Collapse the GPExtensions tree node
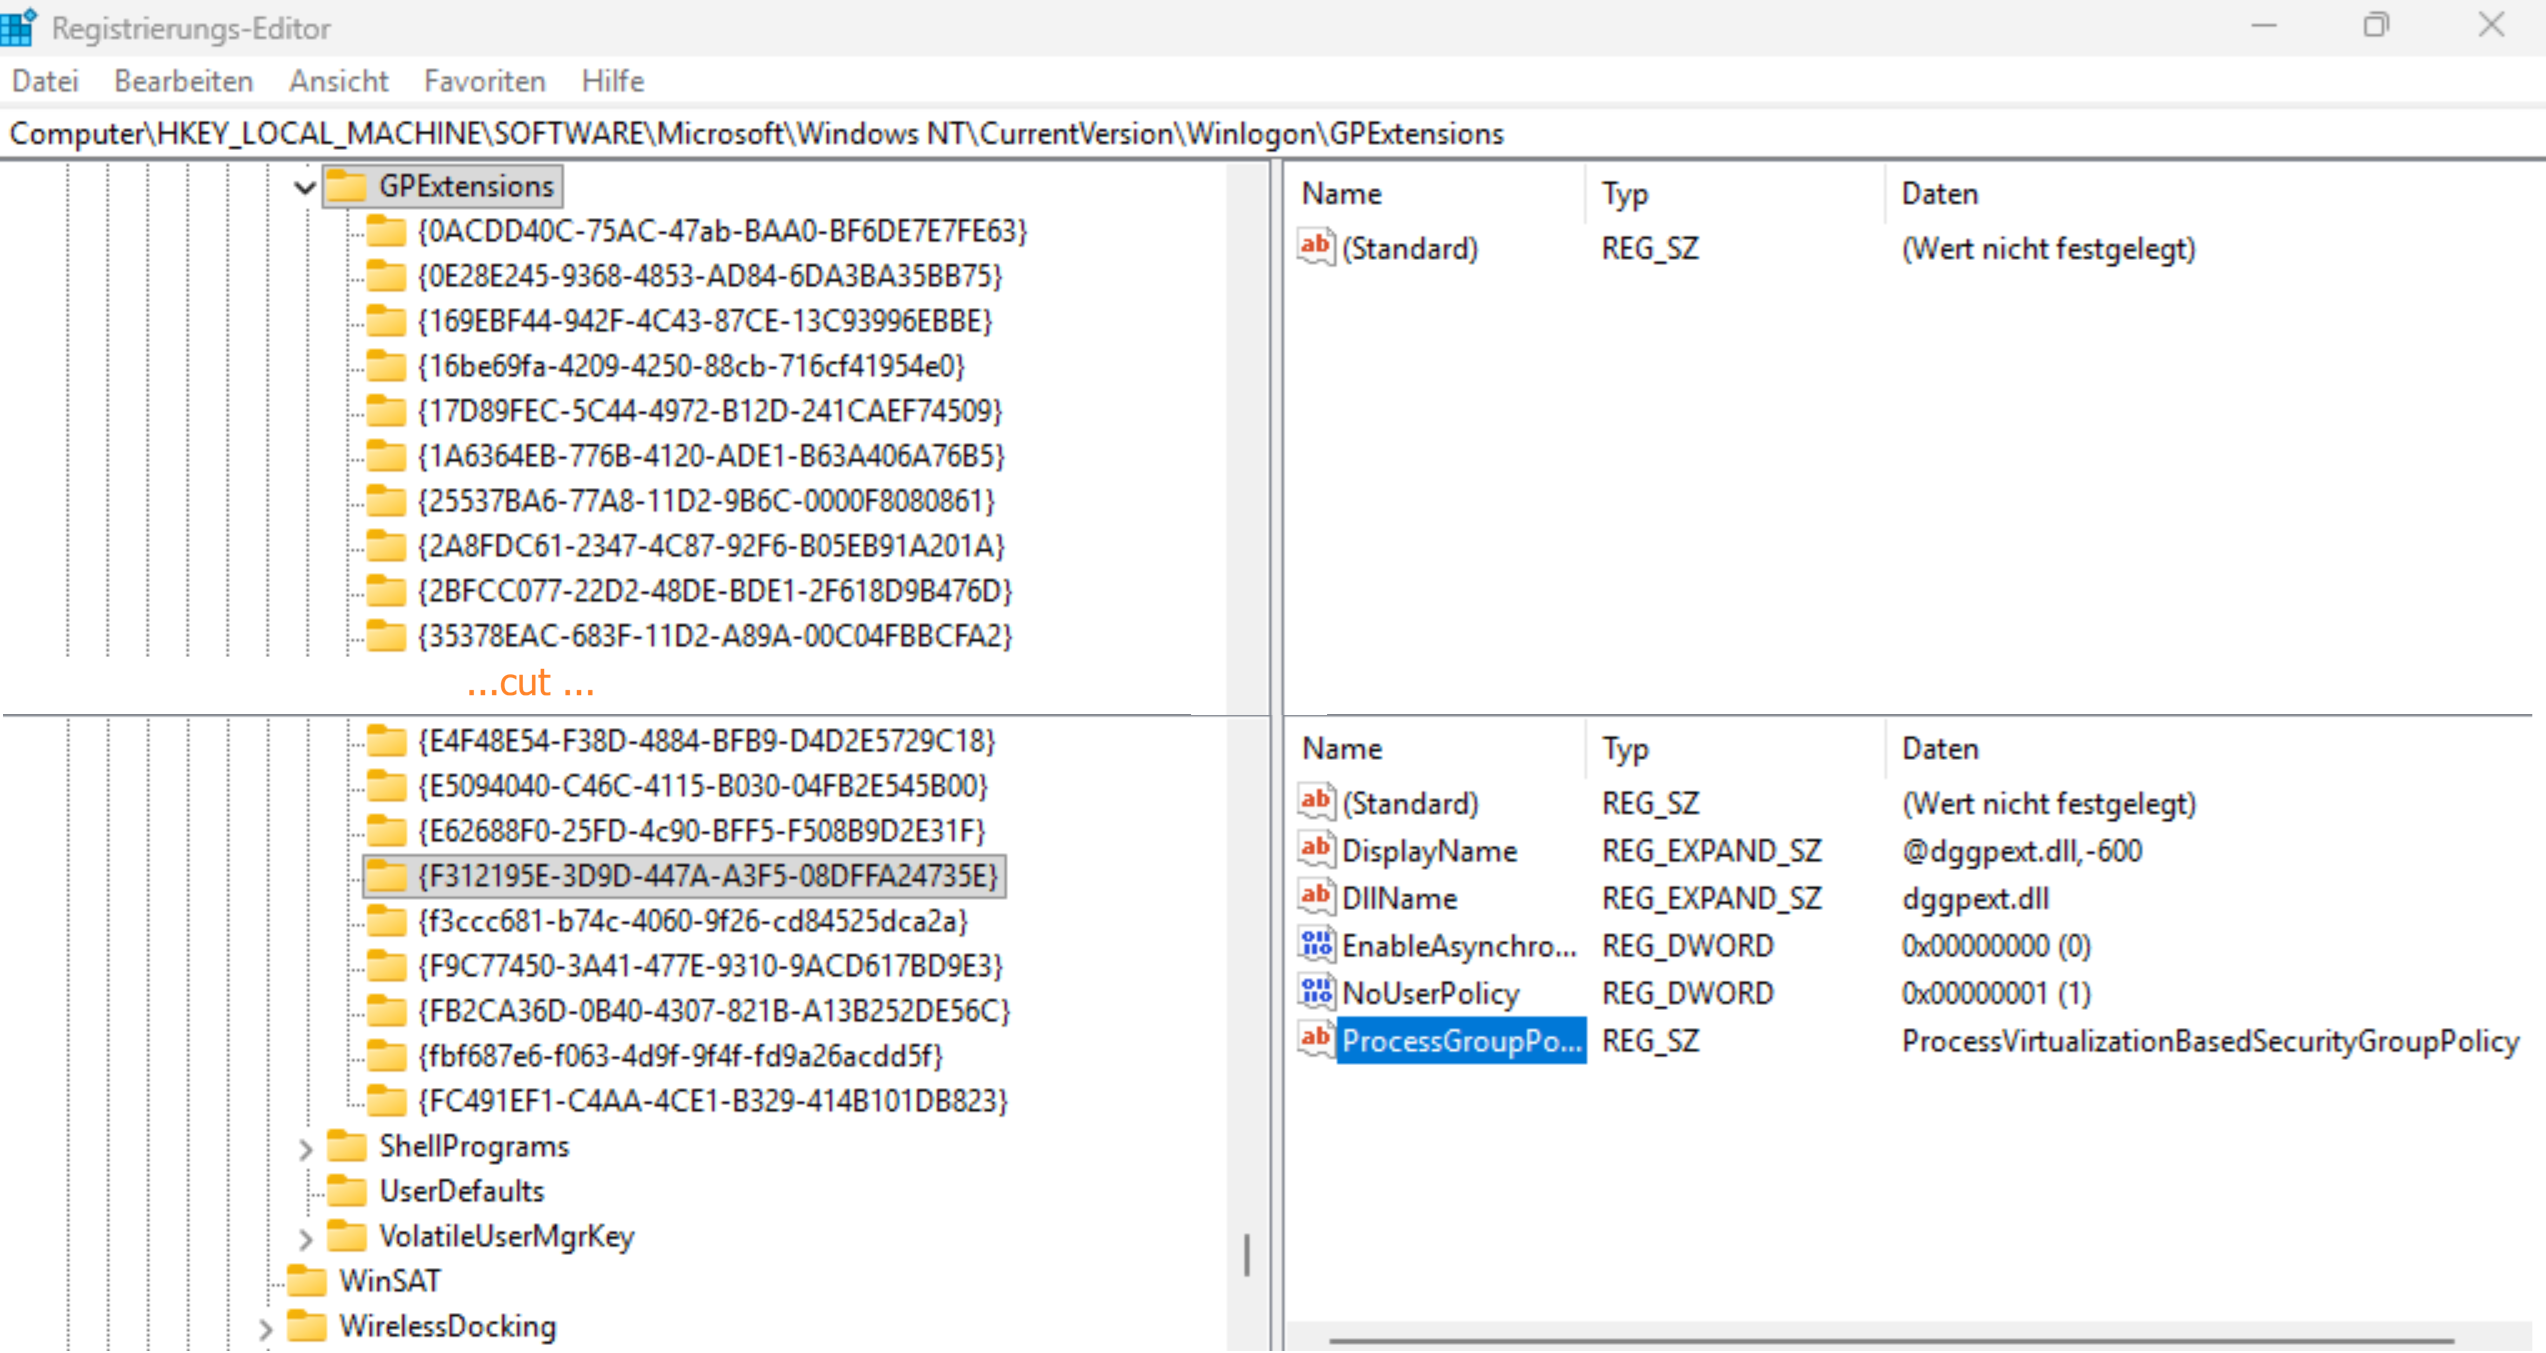Image resolution: width=2546 pixels, height=1353 pixels. click(305, 187)
